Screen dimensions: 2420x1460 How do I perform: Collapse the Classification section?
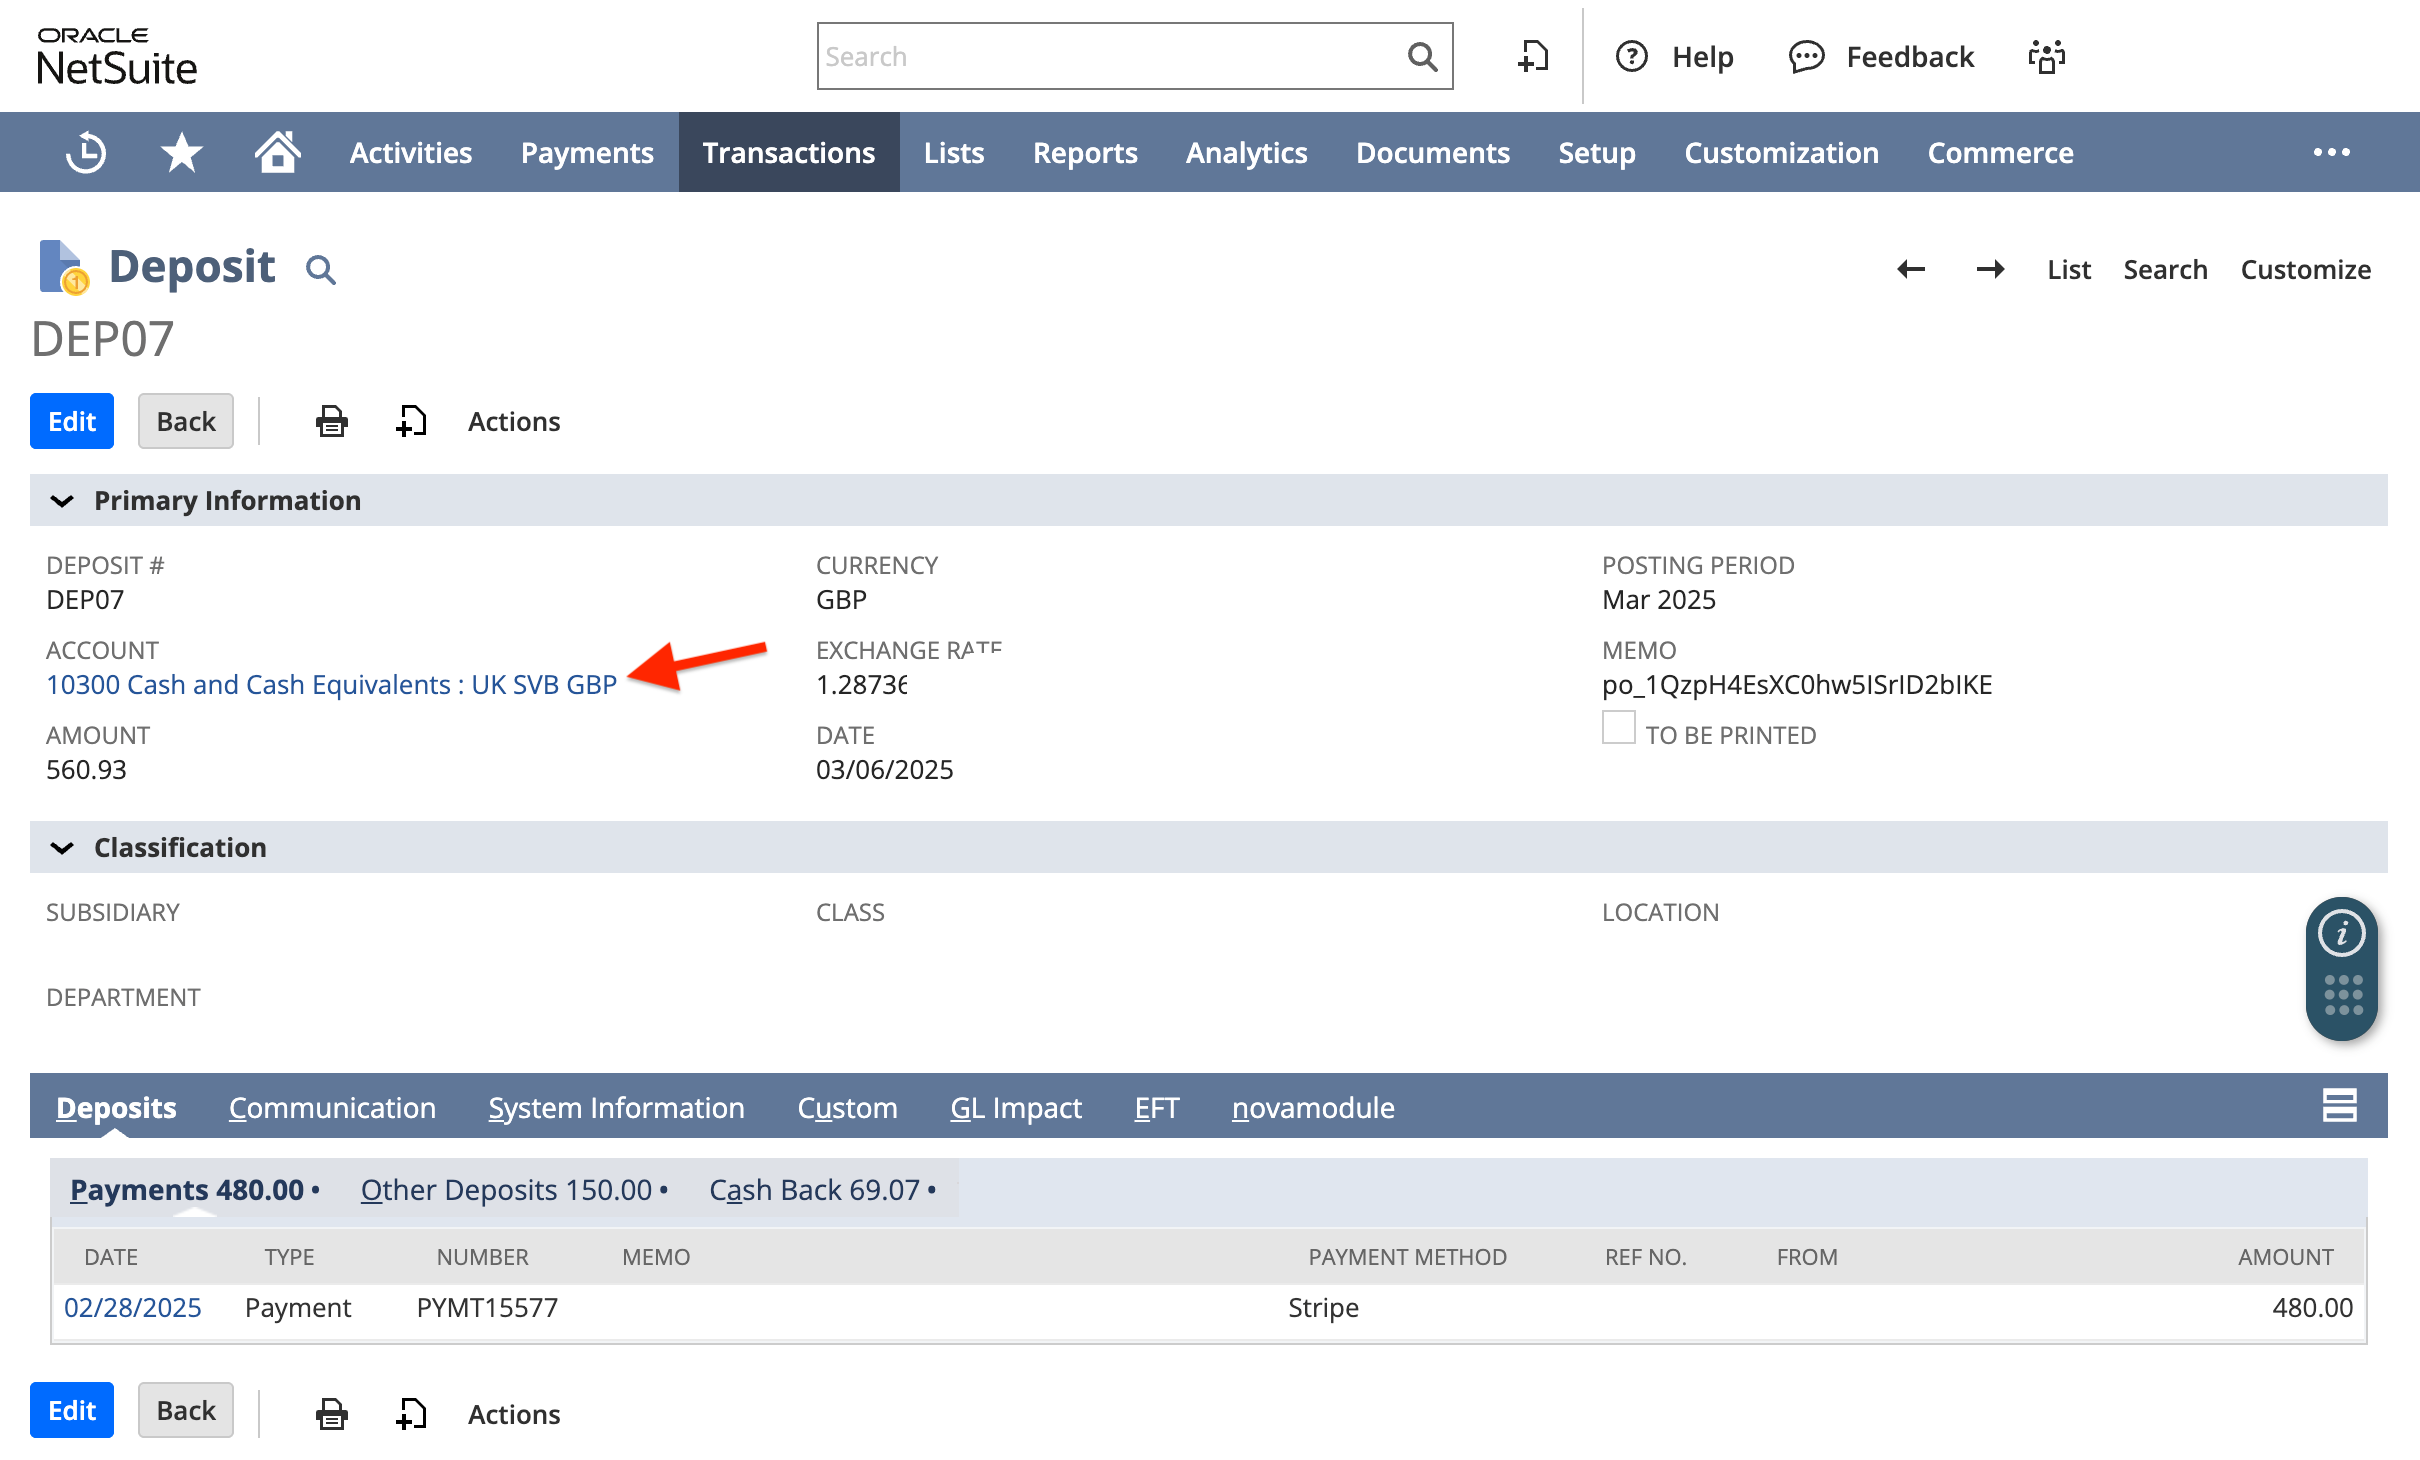pos(62,848)
